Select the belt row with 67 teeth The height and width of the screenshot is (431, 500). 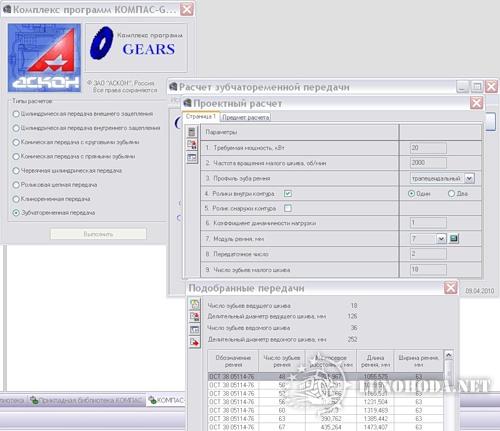[x=326, y=427]
